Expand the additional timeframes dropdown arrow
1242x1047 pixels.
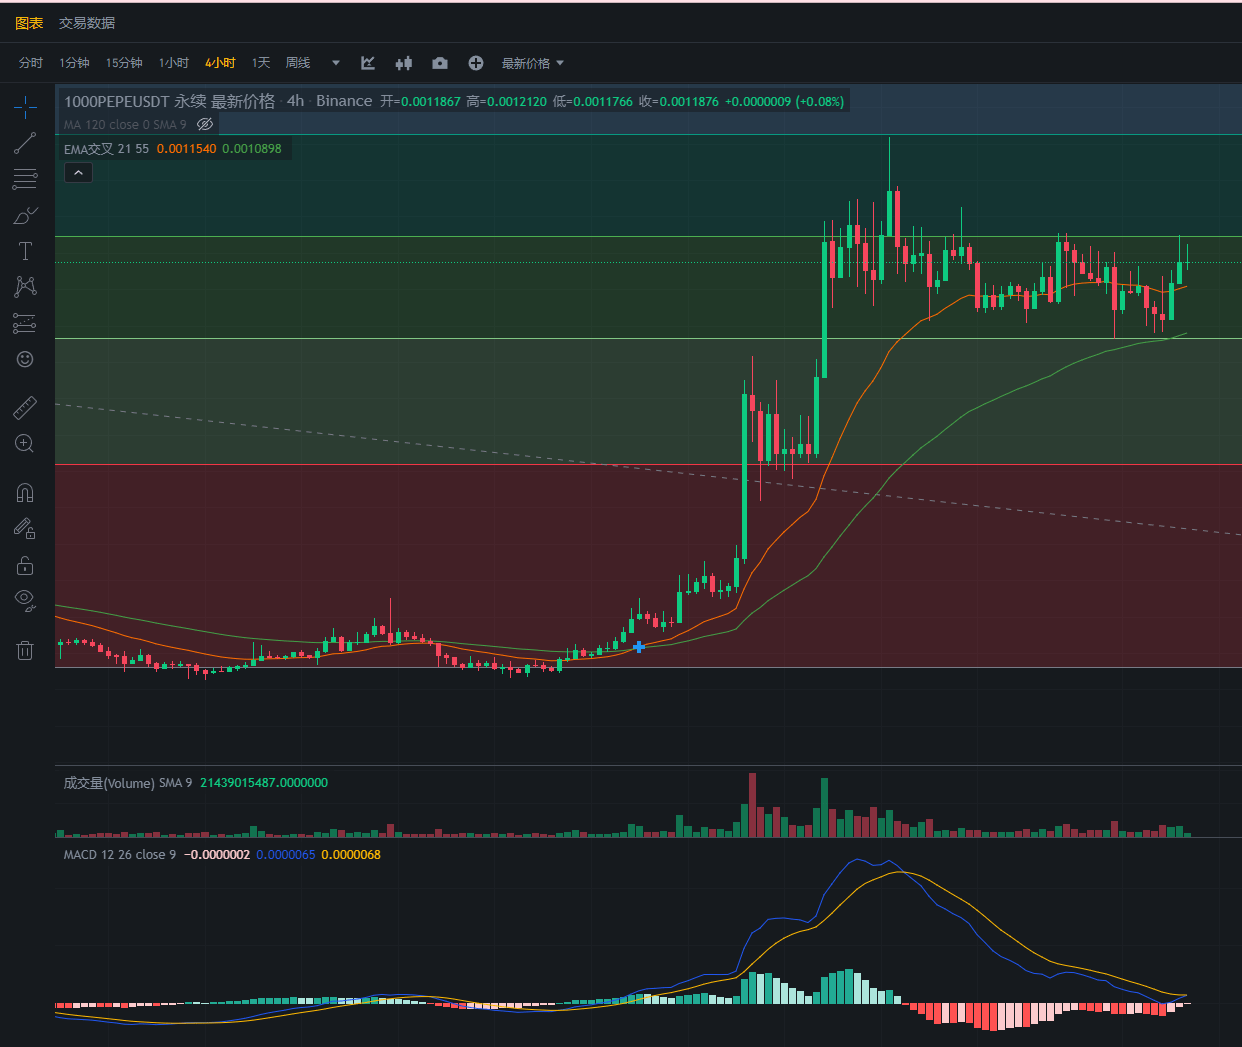click(336, 63)
